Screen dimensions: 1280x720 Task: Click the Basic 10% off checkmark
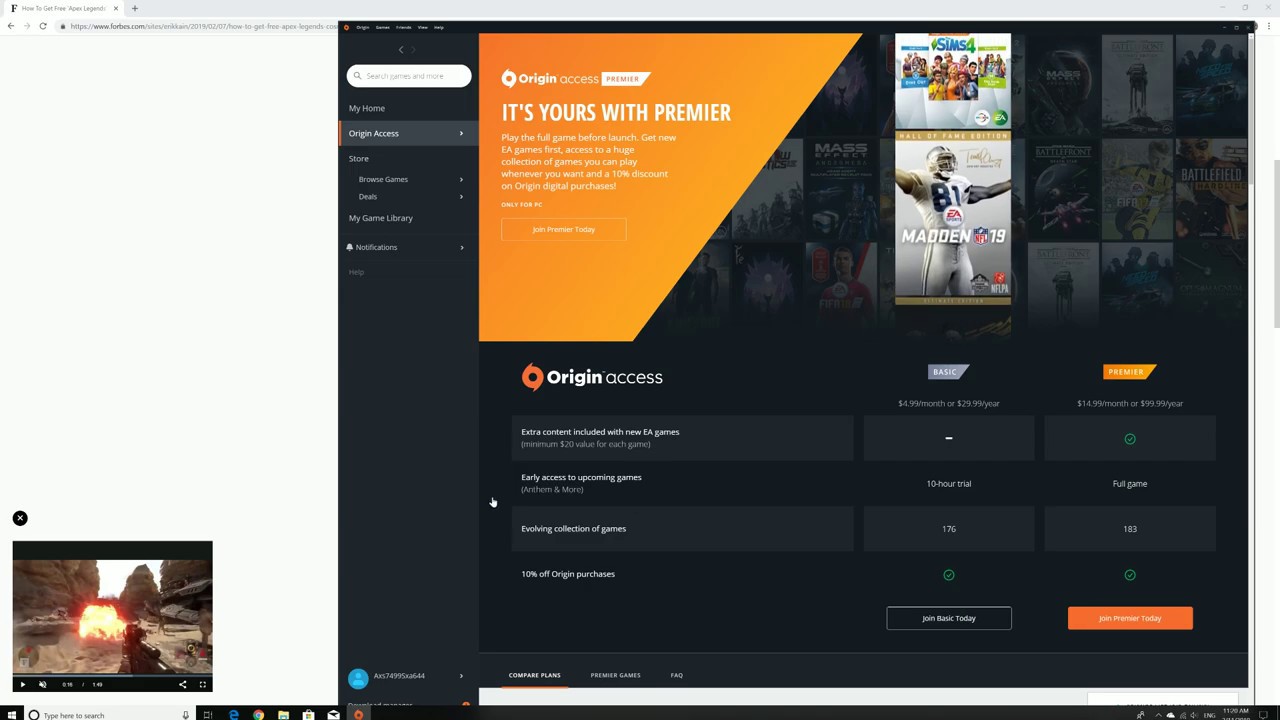click(949, 575)
